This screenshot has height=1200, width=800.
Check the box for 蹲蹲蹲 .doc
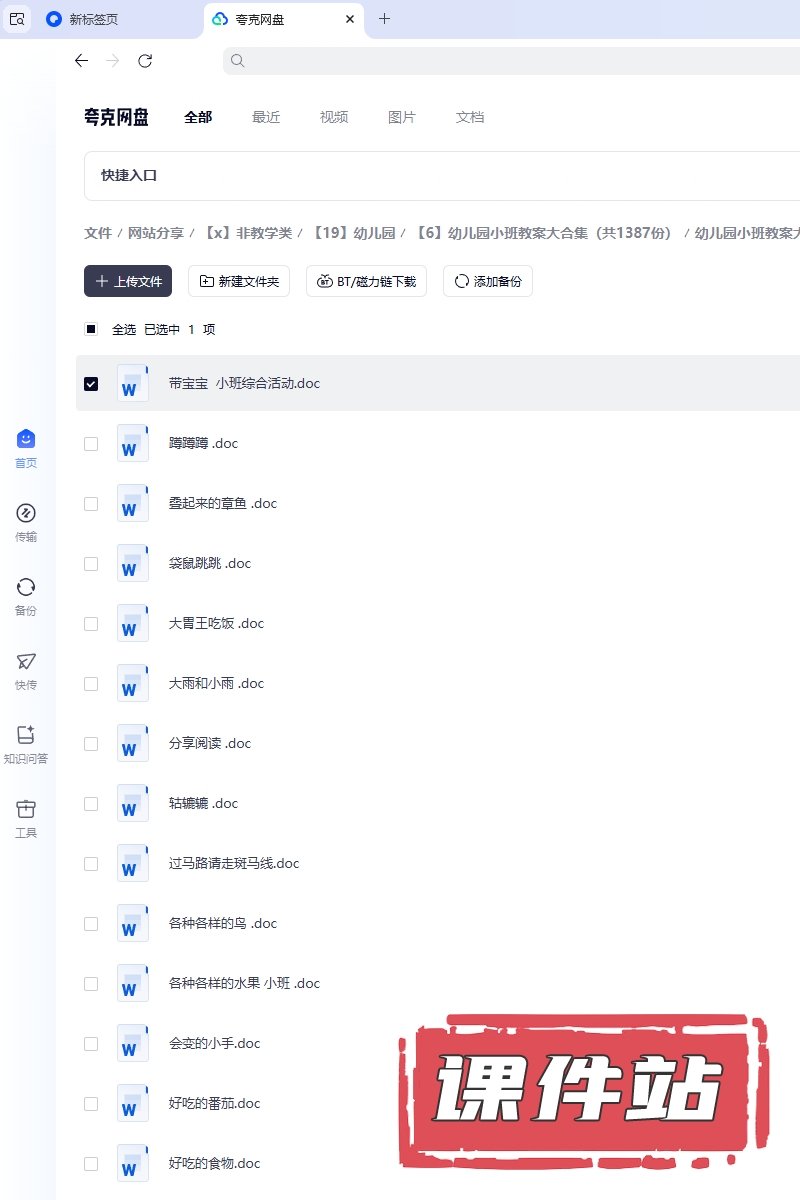91,444
